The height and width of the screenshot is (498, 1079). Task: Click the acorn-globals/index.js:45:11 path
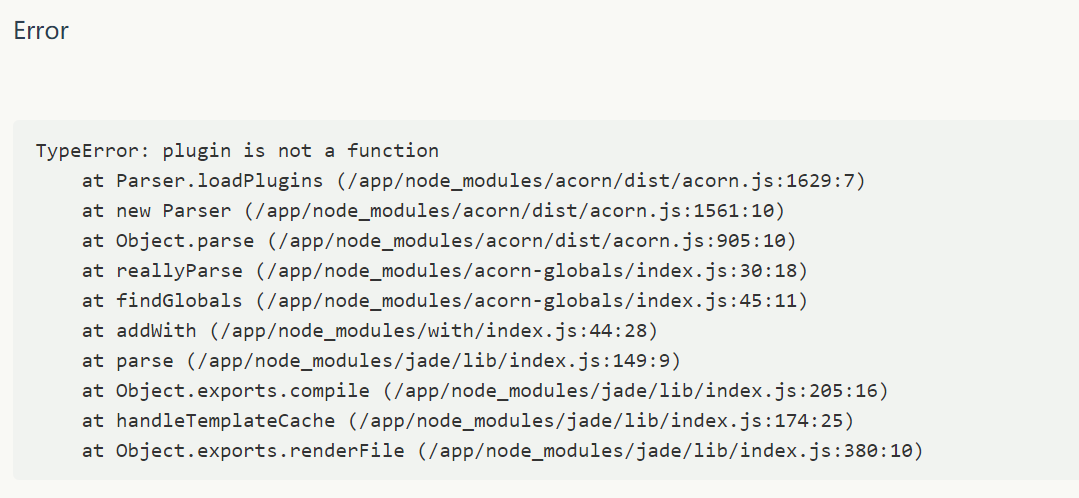531,301
